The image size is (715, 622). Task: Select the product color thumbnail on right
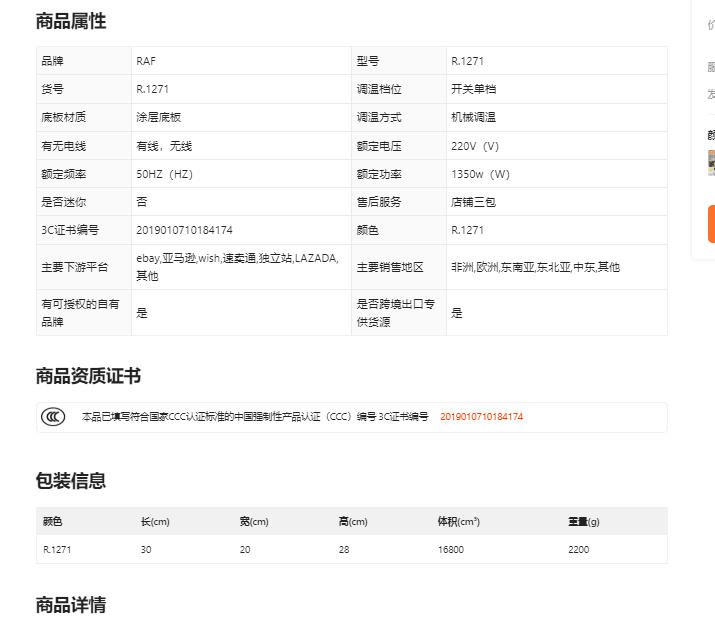[711, 162]
